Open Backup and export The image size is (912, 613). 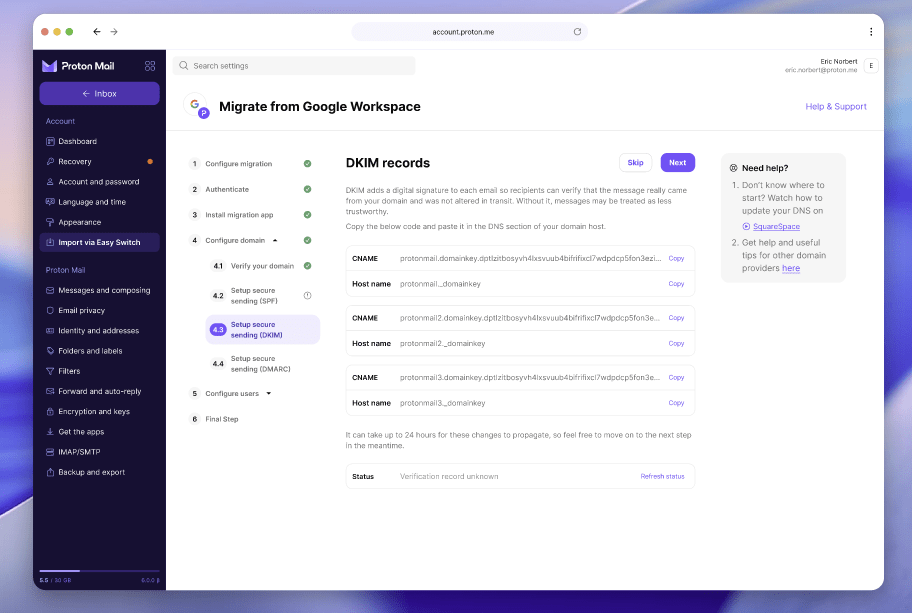99,472
